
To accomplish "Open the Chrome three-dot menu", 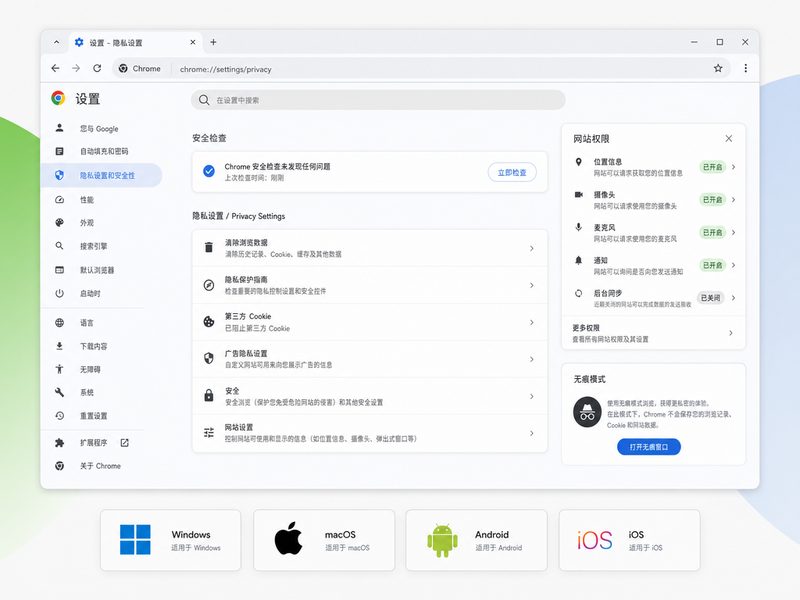I will 745,68.
